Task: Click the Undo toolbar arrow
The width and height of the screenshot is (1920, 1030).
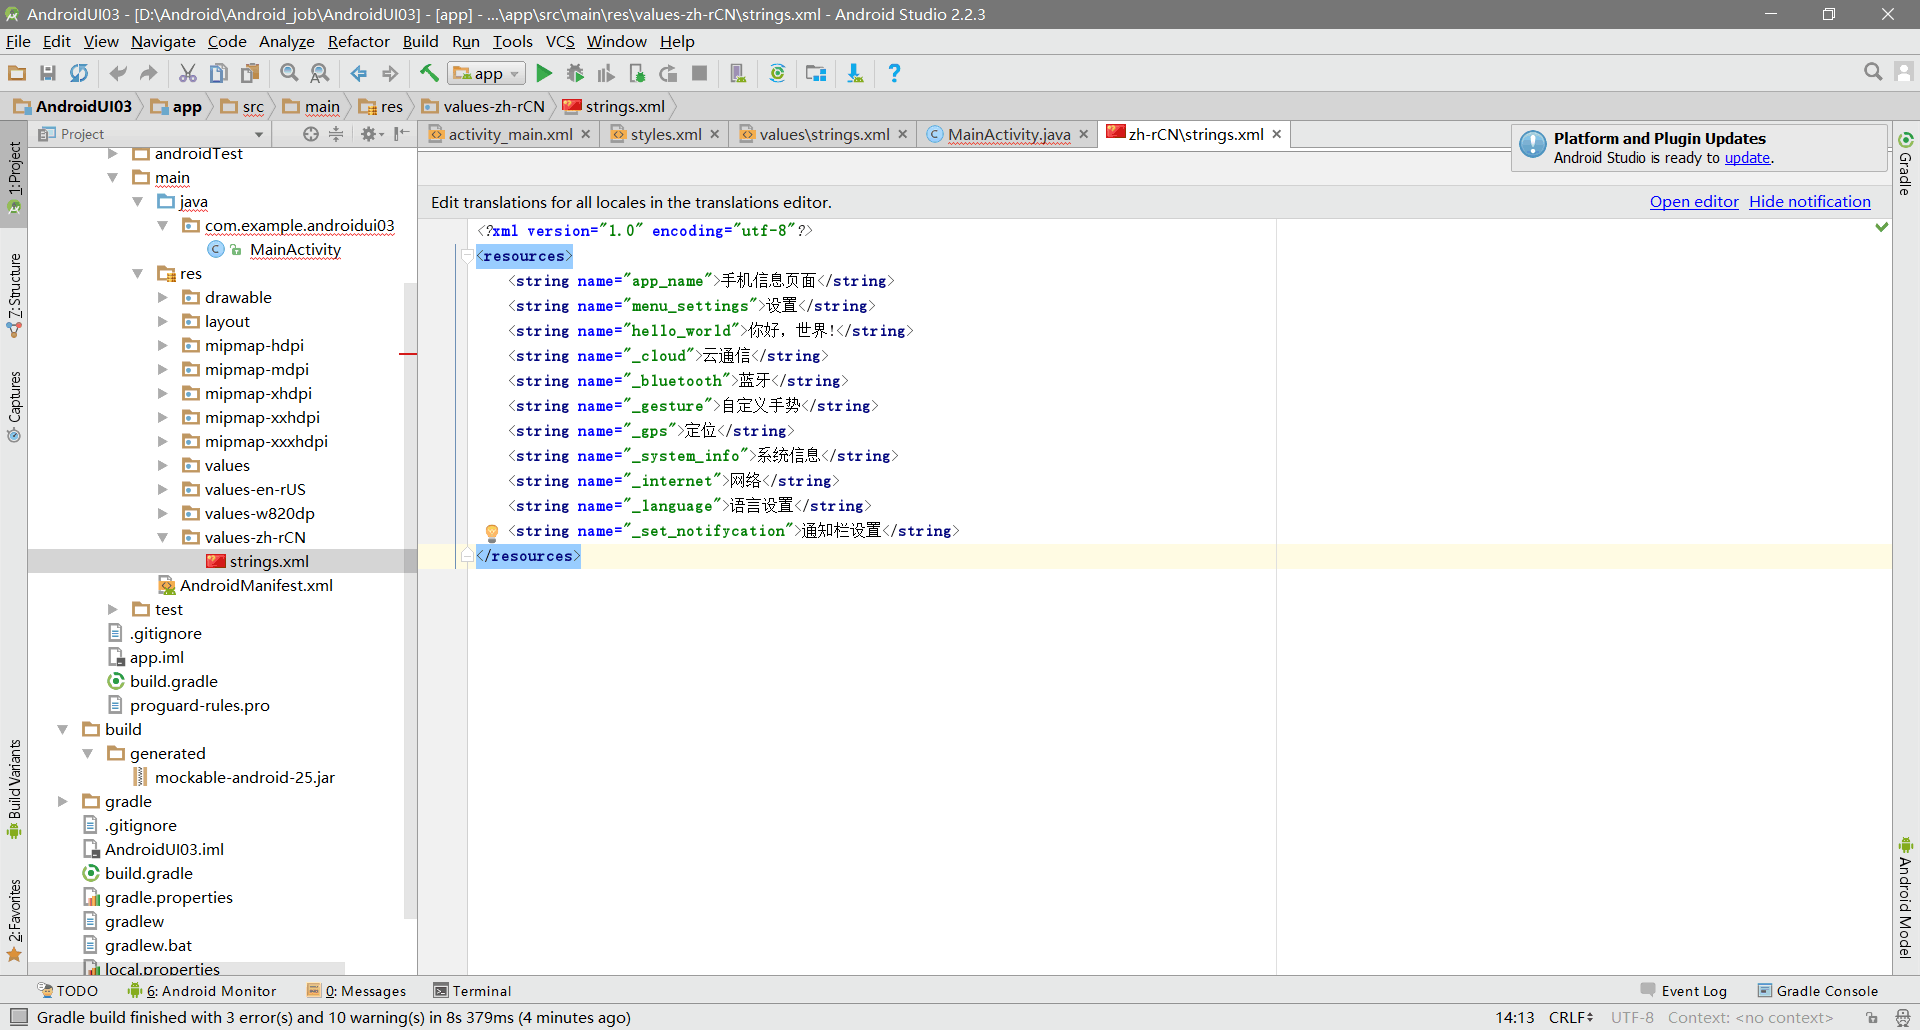Action: 118,73
